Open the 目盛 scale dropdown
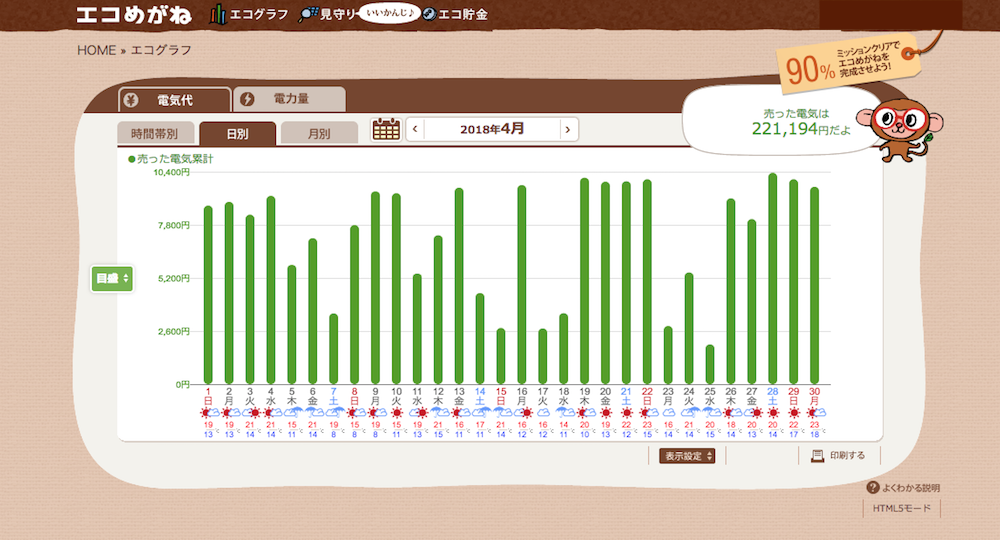 pyautogui.click(x=112, y=279)
